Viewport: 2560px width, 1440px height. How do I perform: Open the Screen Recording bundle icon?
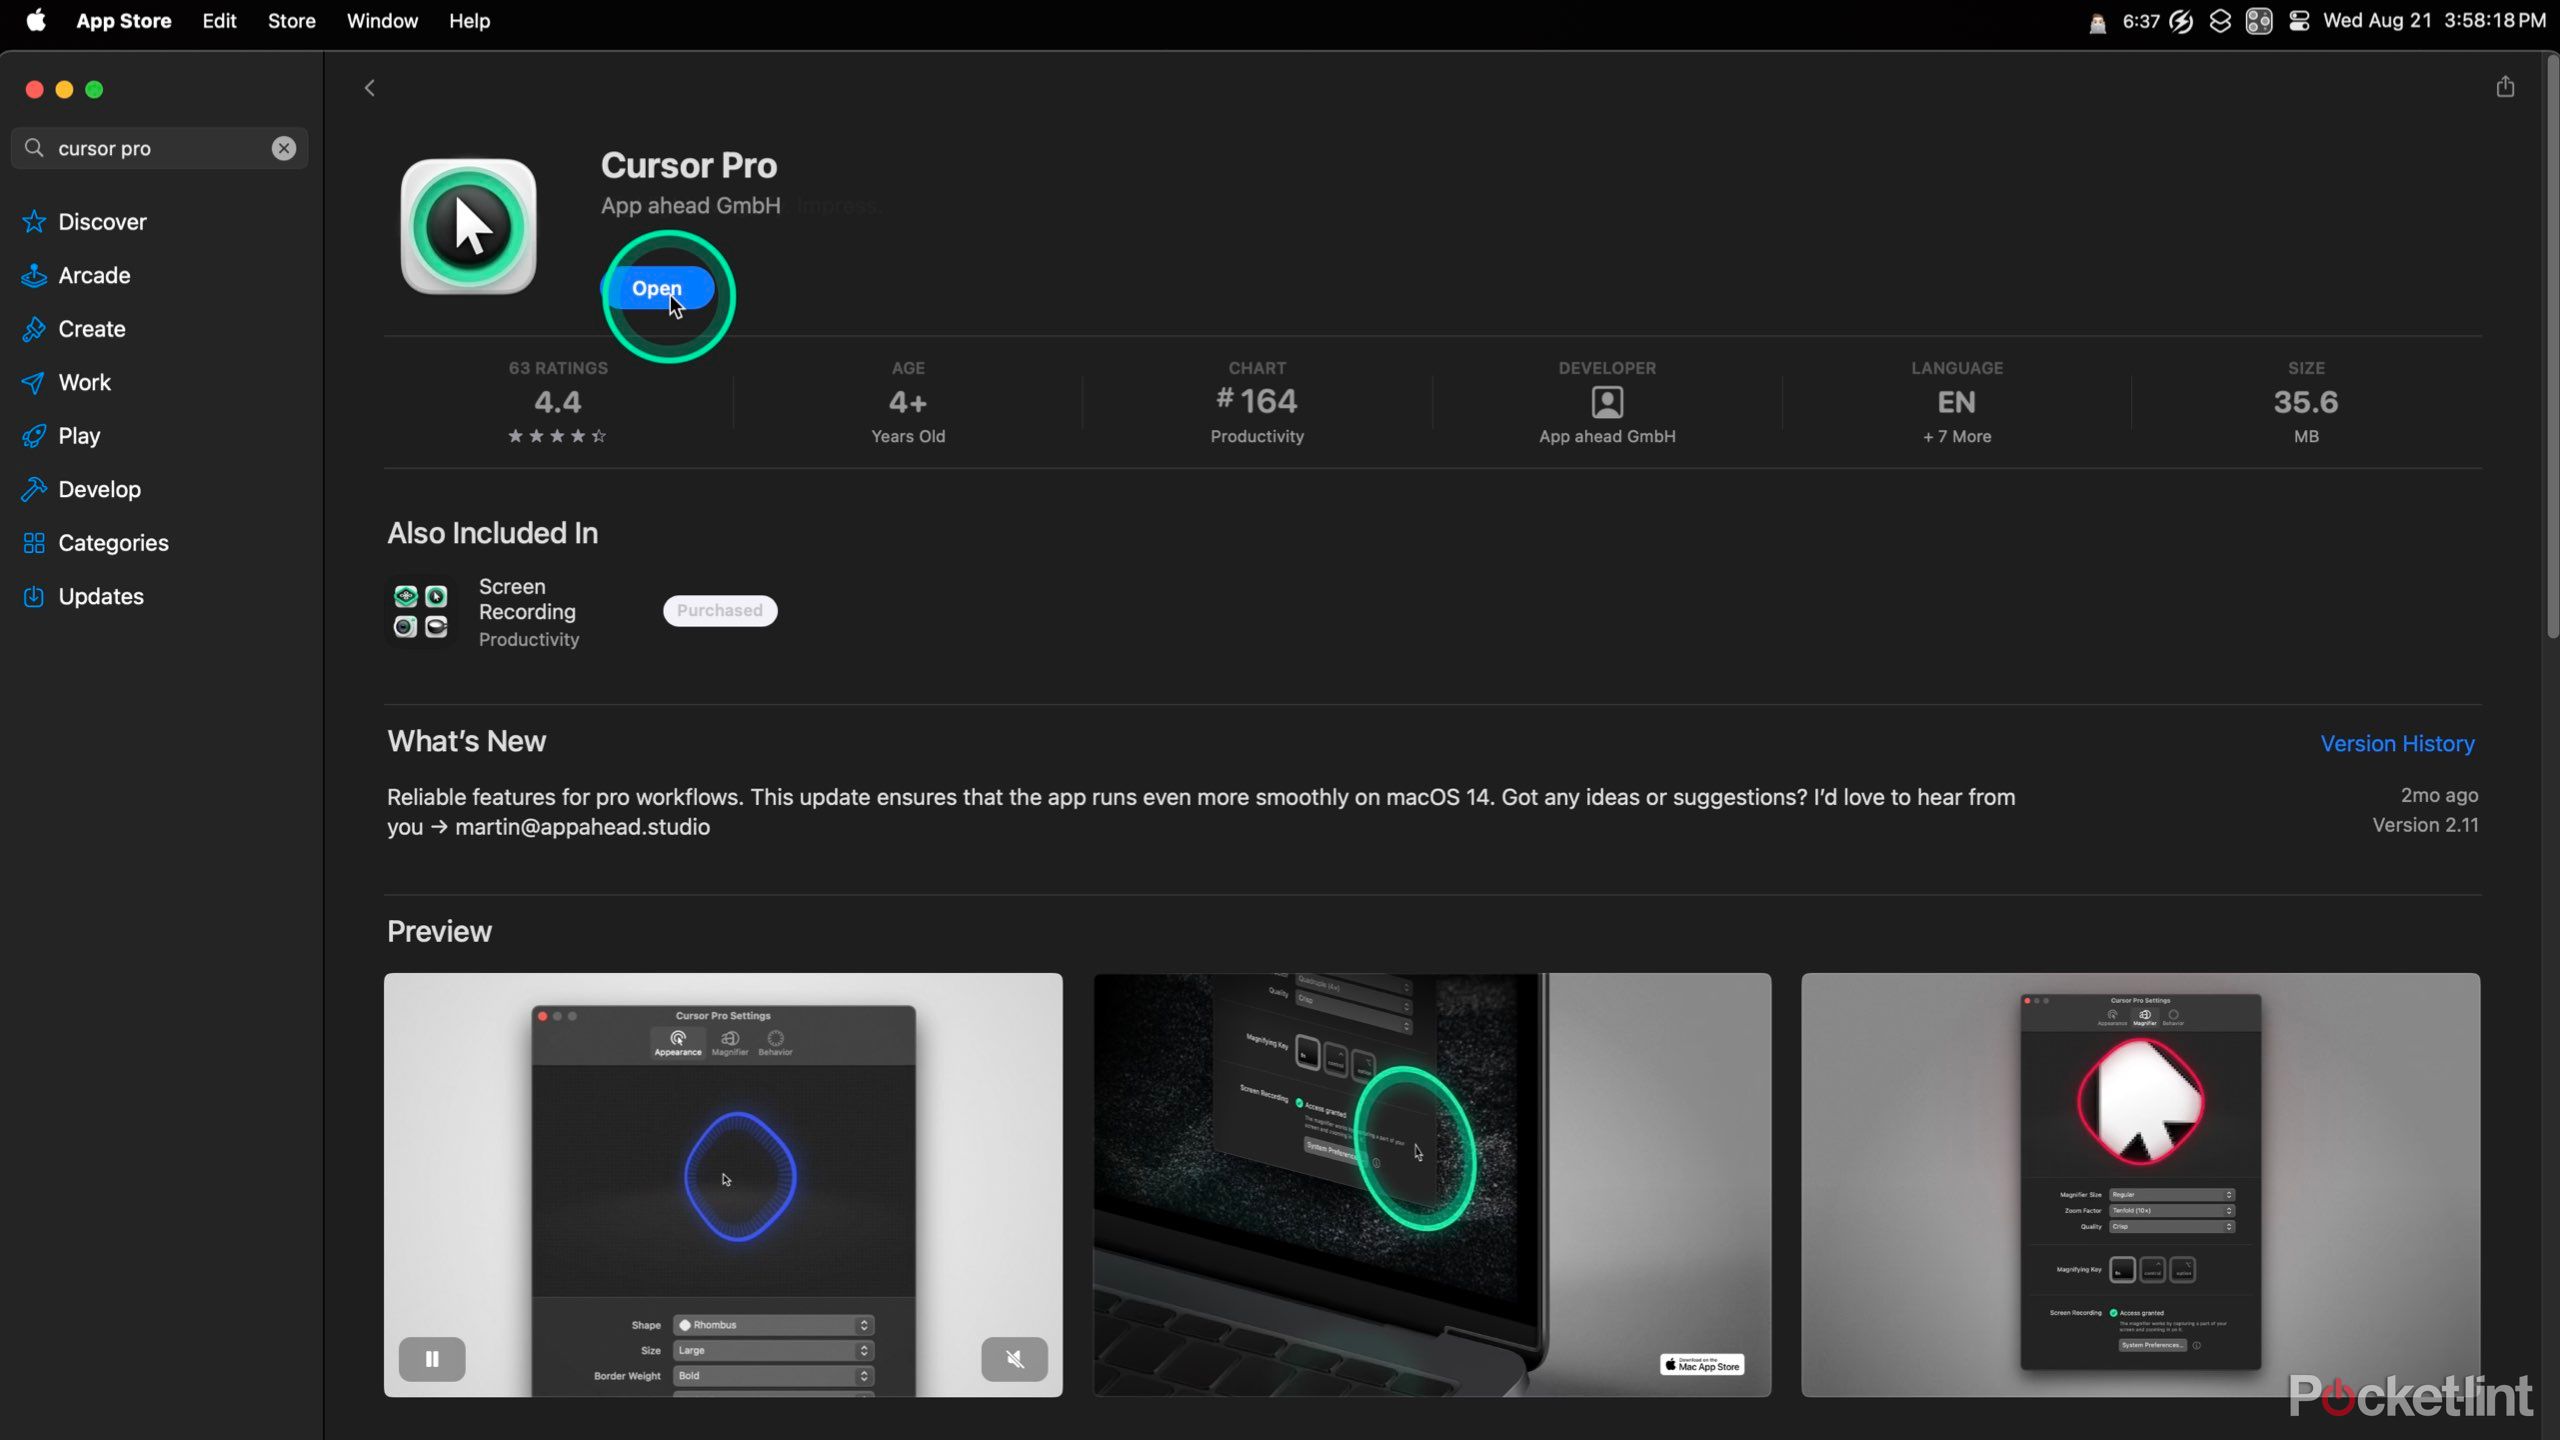pos(420,611)
